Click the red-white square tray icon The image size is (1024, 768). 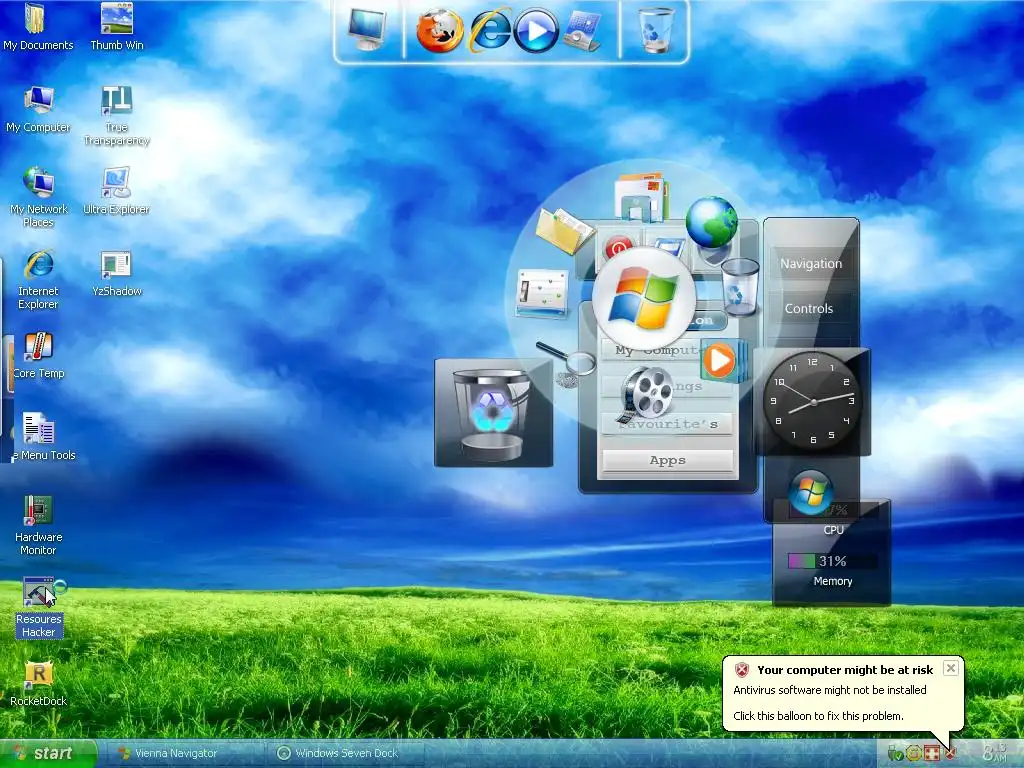click(932, 754)
